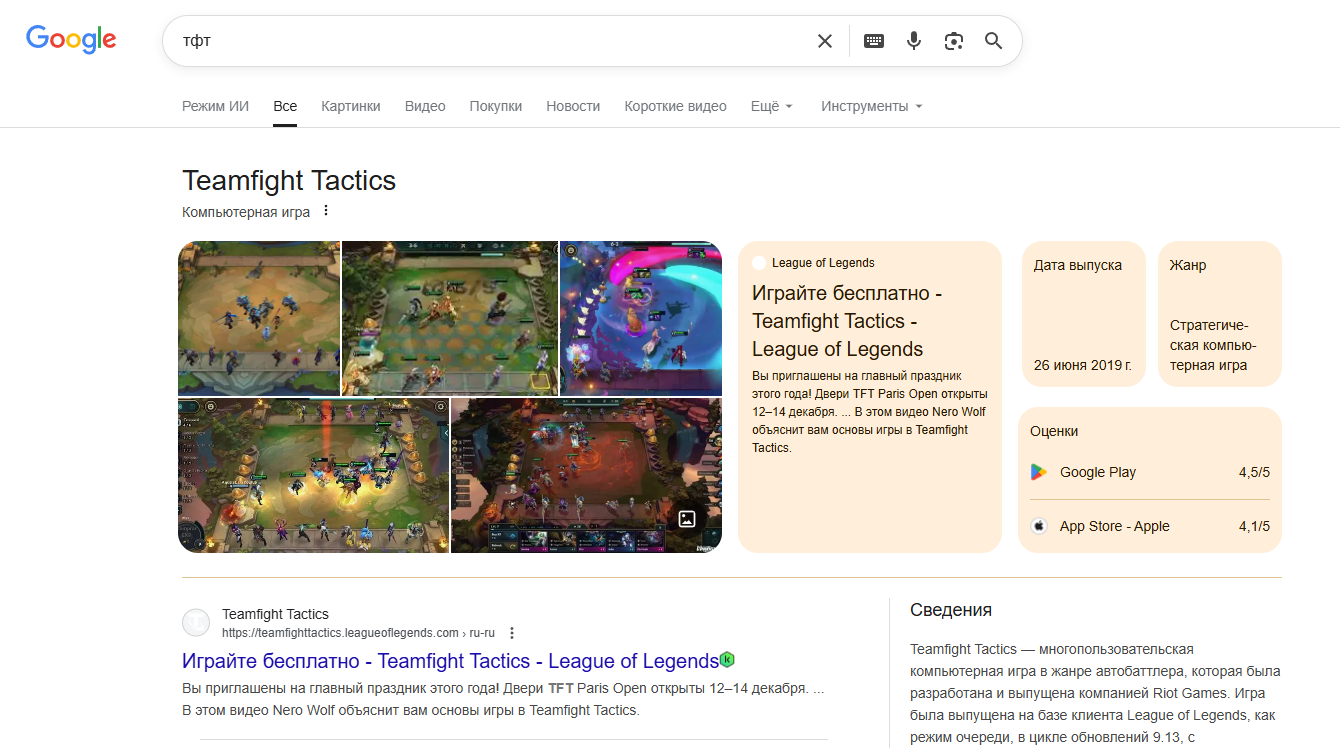Click the Оценки heading
Screen dimensions: 1340x748
1054,431
